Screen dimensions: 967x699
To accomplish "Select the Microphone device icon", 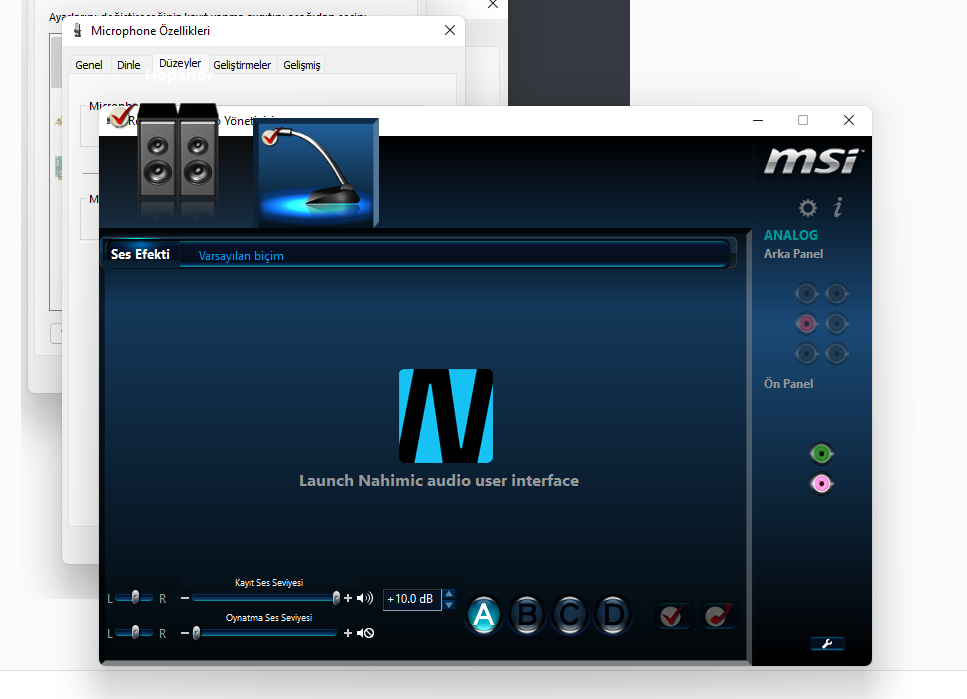I will tap(316, 173).
